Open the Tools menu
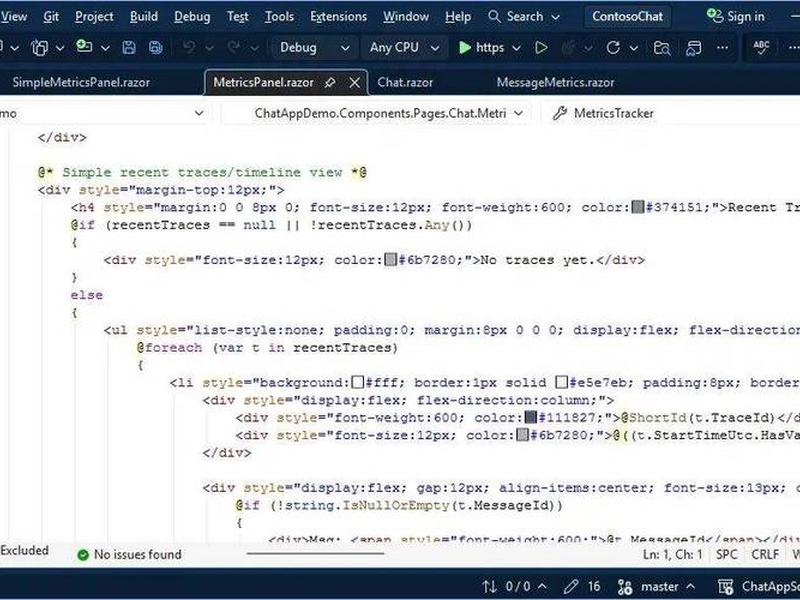 pos(279,16)
